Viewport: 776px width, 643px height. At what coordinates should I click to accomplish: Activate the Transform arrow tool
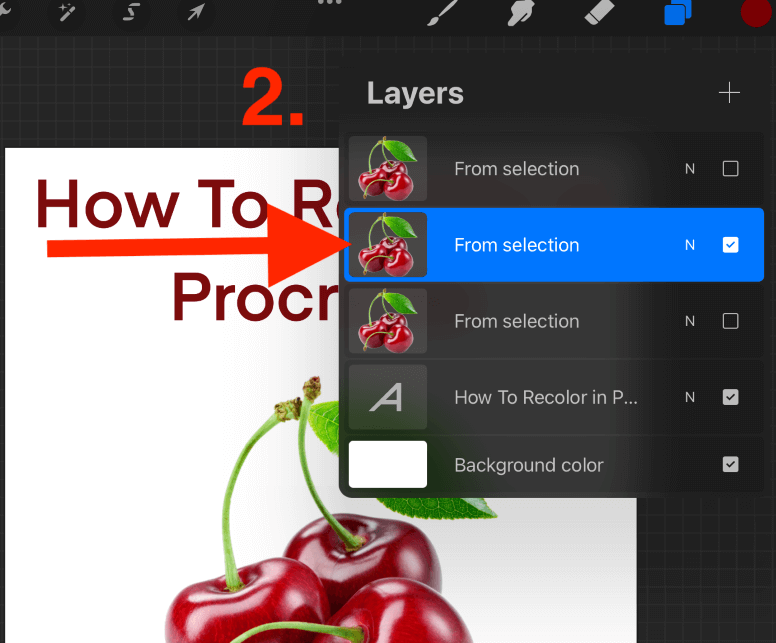195,12
